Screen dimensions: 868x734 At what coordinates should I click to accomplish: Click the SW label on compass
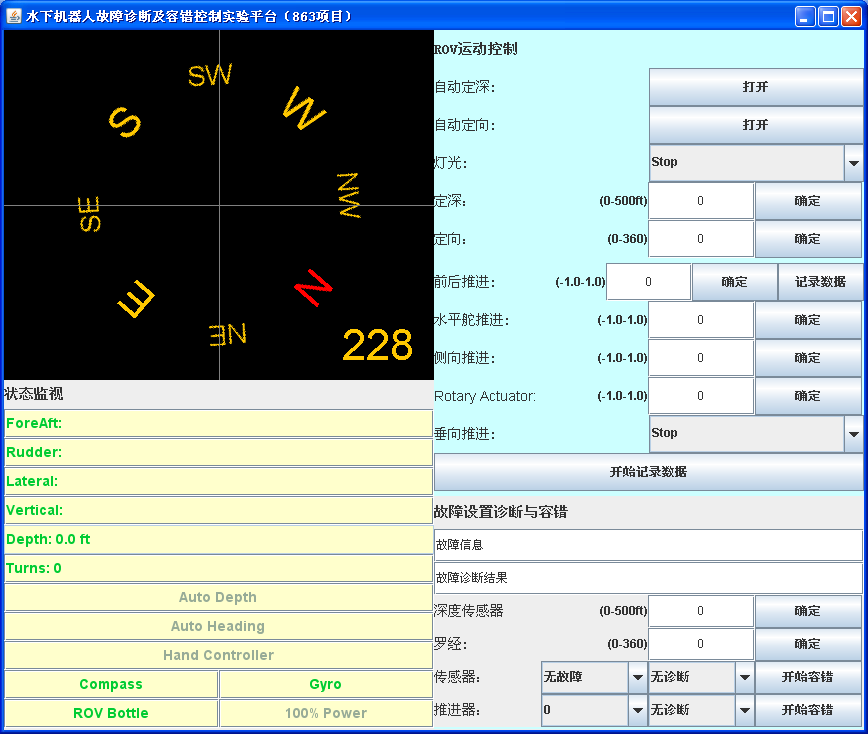pos(210,75)
